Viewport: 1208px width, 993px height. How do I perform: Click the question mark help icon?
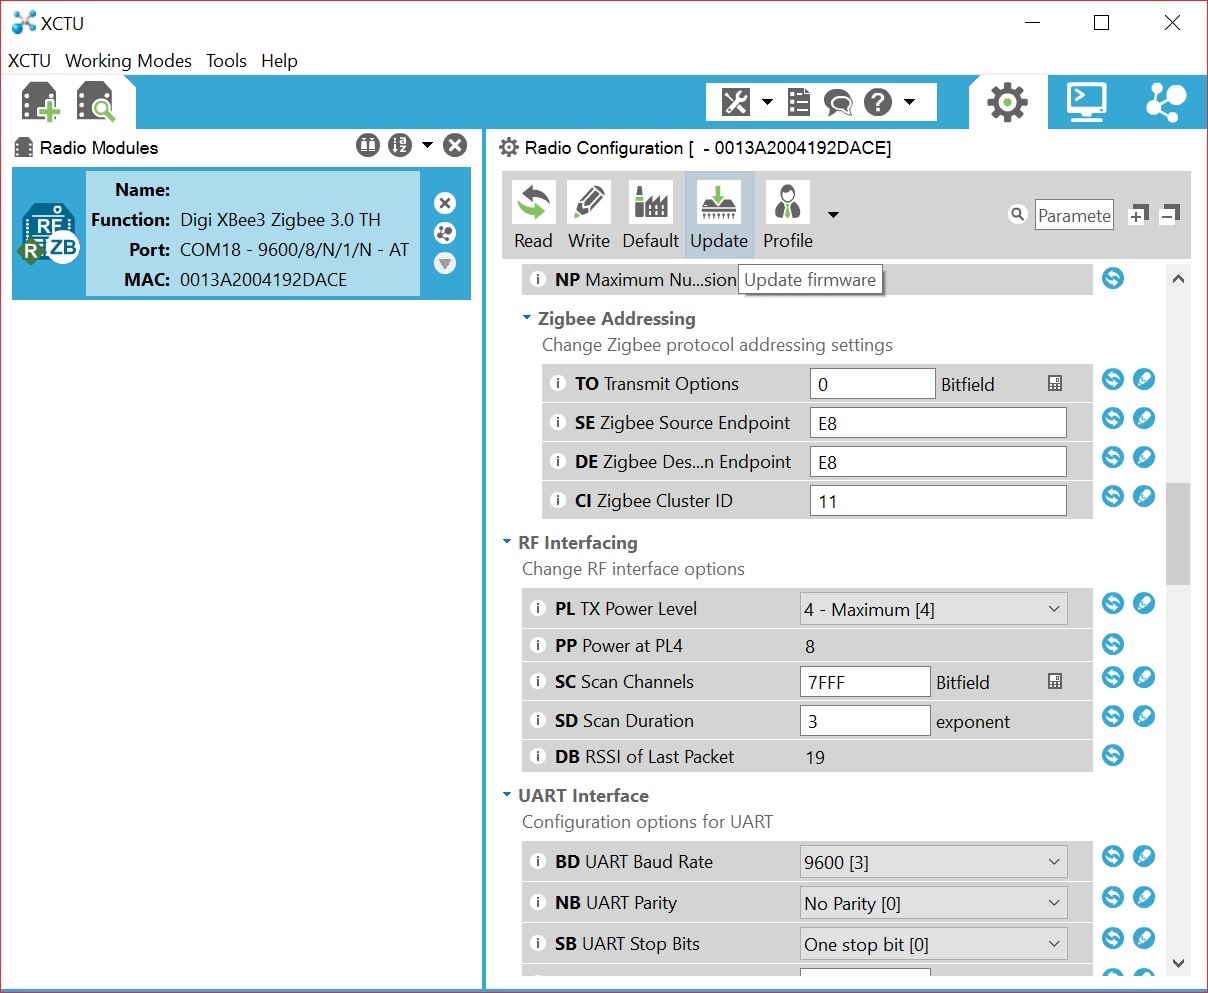click(x=877, y=102)
